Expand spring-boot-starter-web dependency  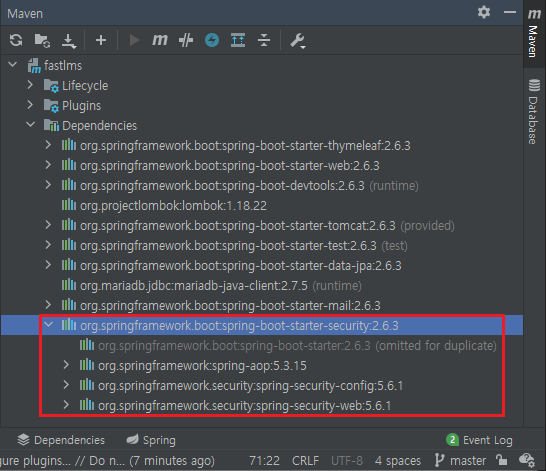coord(48,165)
